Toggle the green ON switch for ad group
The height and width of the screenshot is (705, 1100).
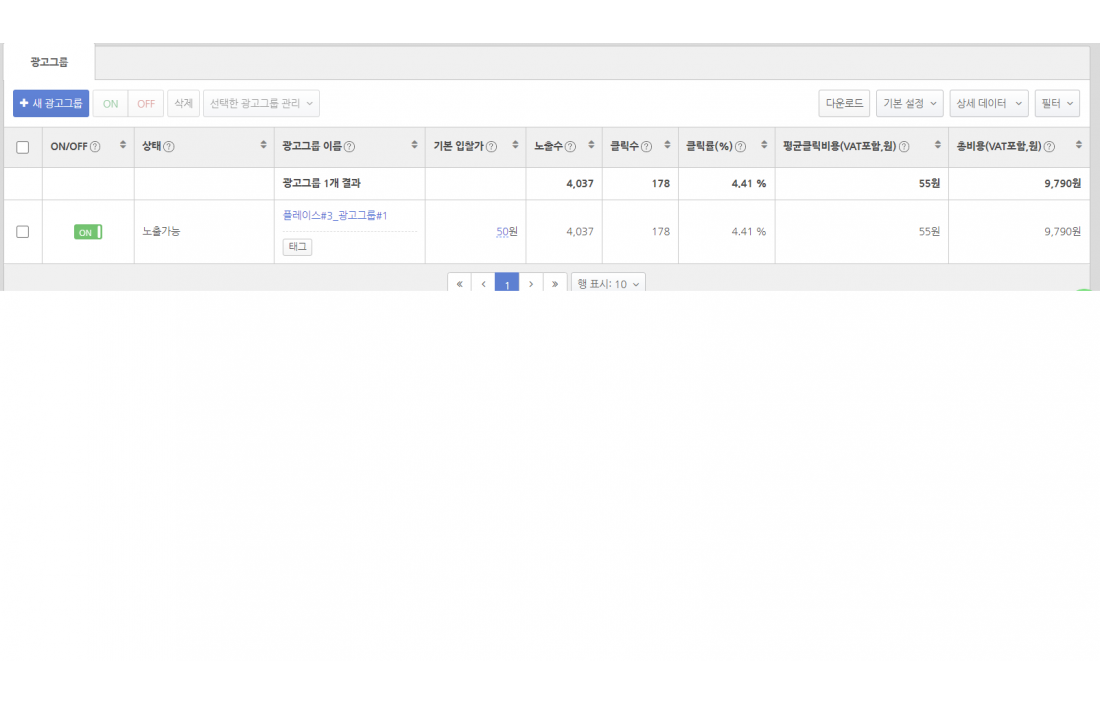click(88, 232)
